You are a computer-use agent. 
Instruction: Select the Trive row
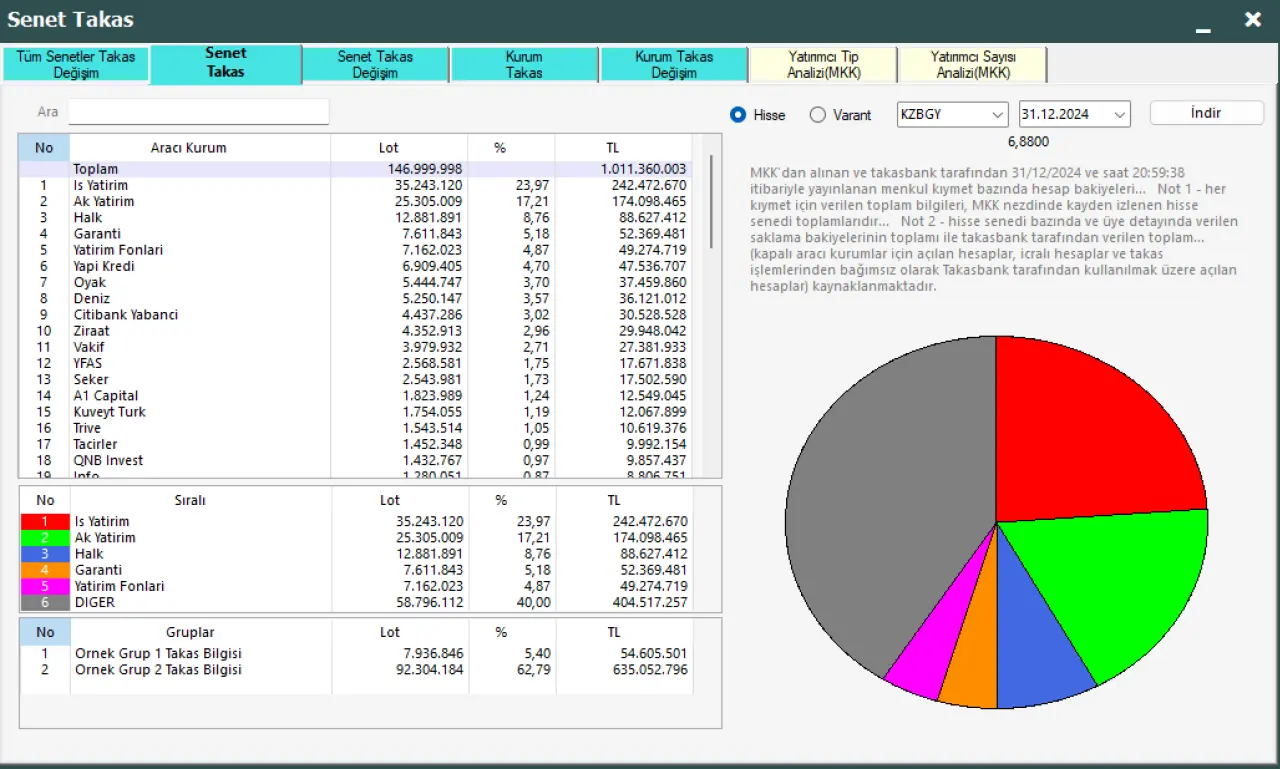coord(355,428)
